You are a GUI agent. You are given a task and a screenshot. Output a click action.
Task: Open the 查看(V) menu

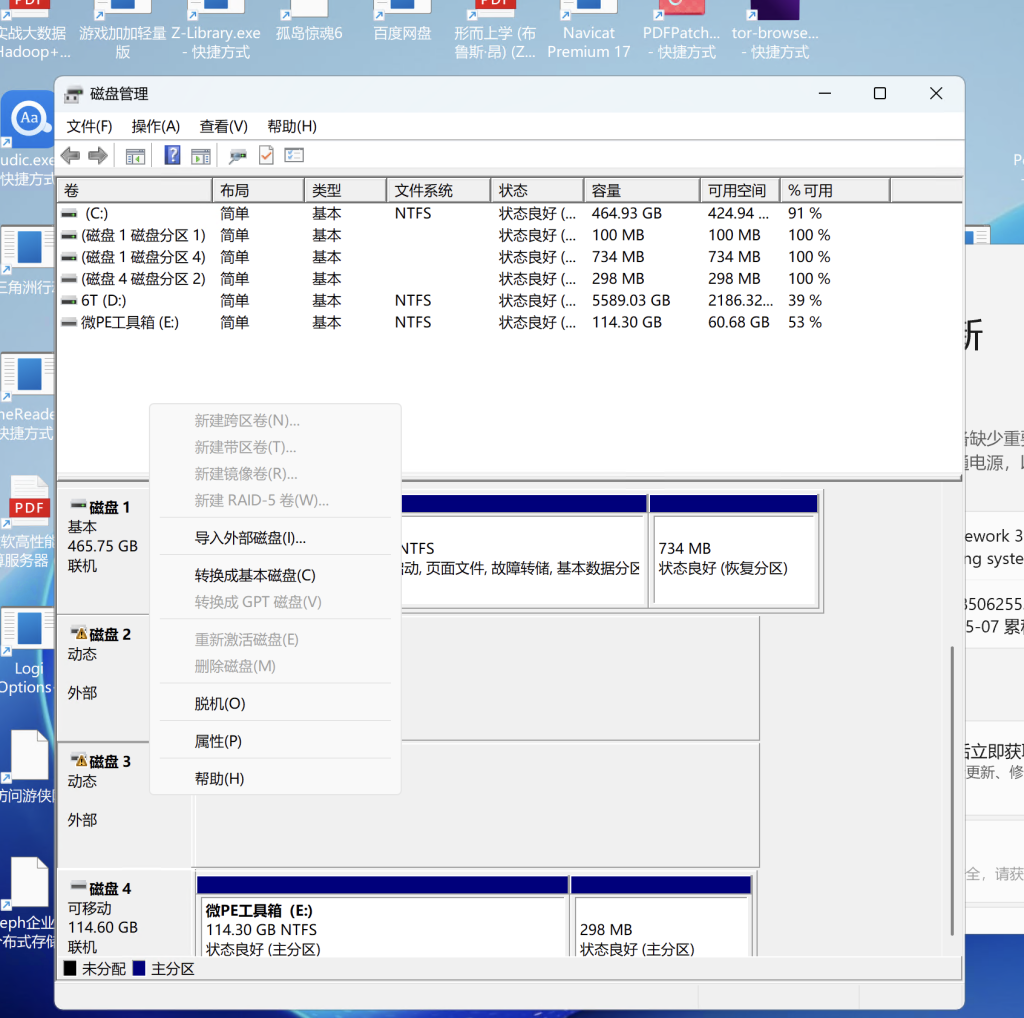(x=223, y=126)
